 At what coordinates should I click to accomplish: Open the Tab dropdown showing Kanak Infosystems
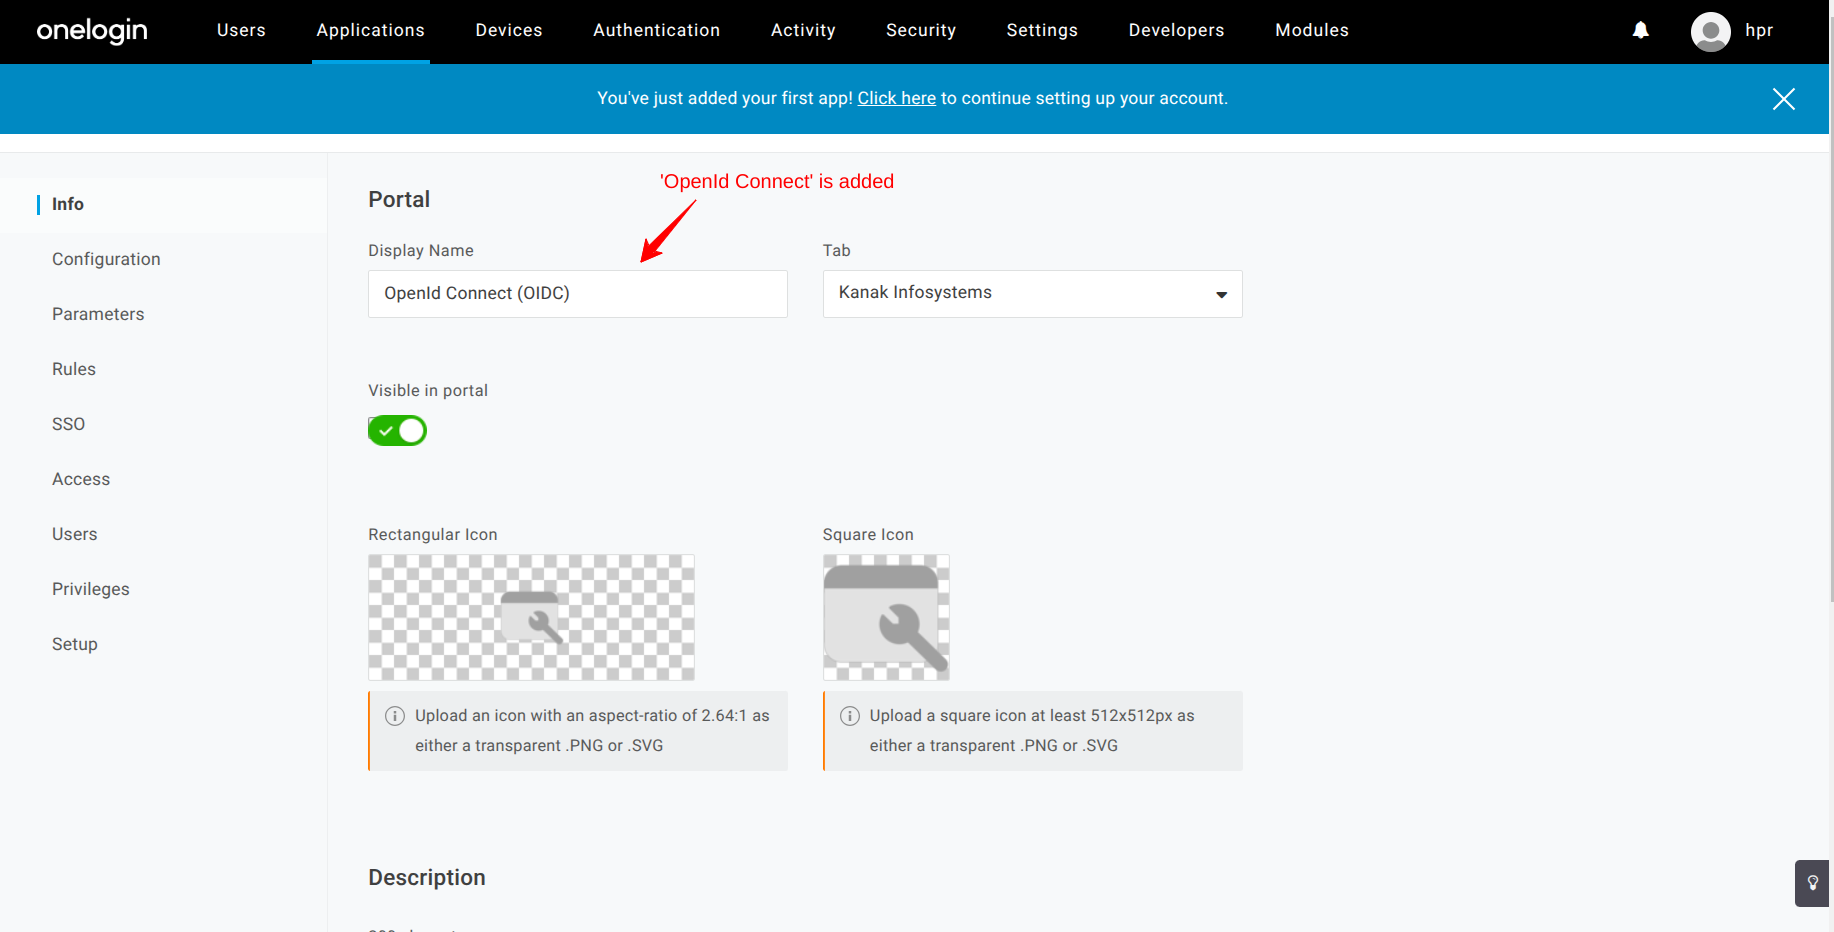1032,294
